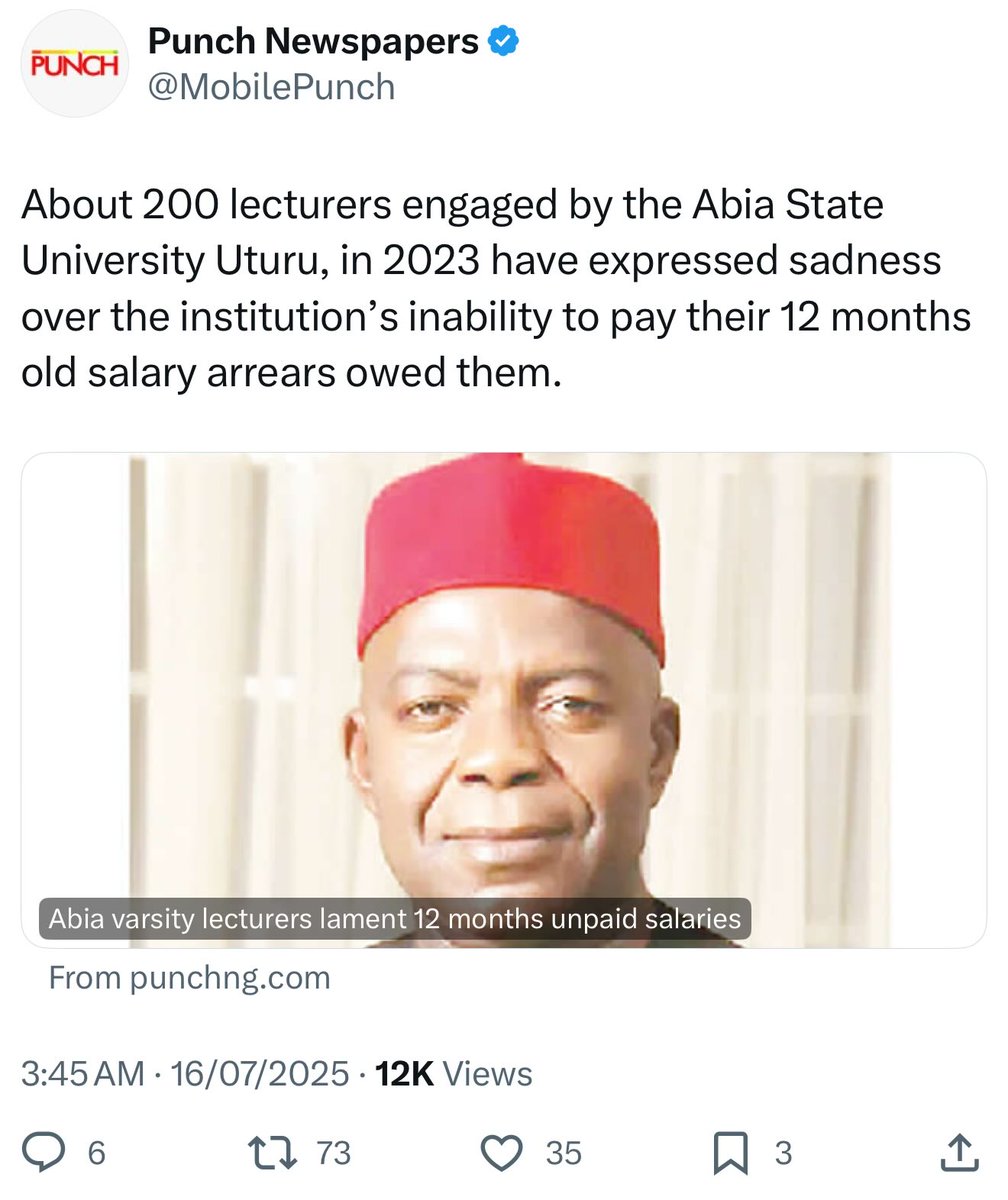Screen dimensions: 1008x1200
Task: Click the 73 retweets count
Action: [333, 1154]
